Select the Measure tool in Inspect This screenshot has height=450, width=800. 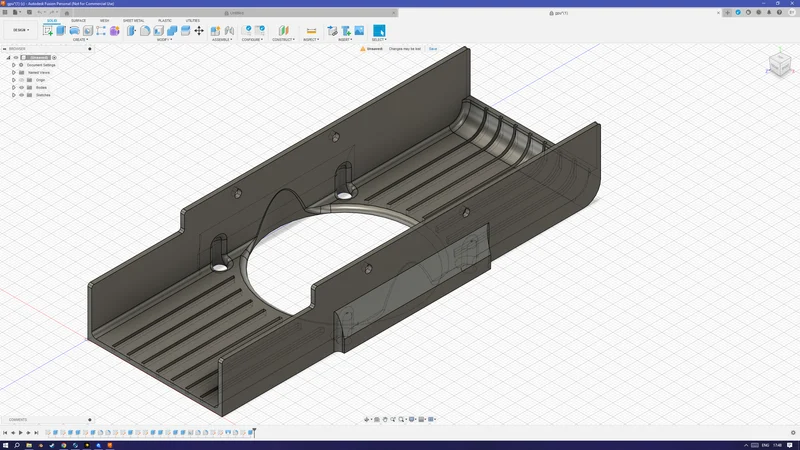tap(311, 31)
